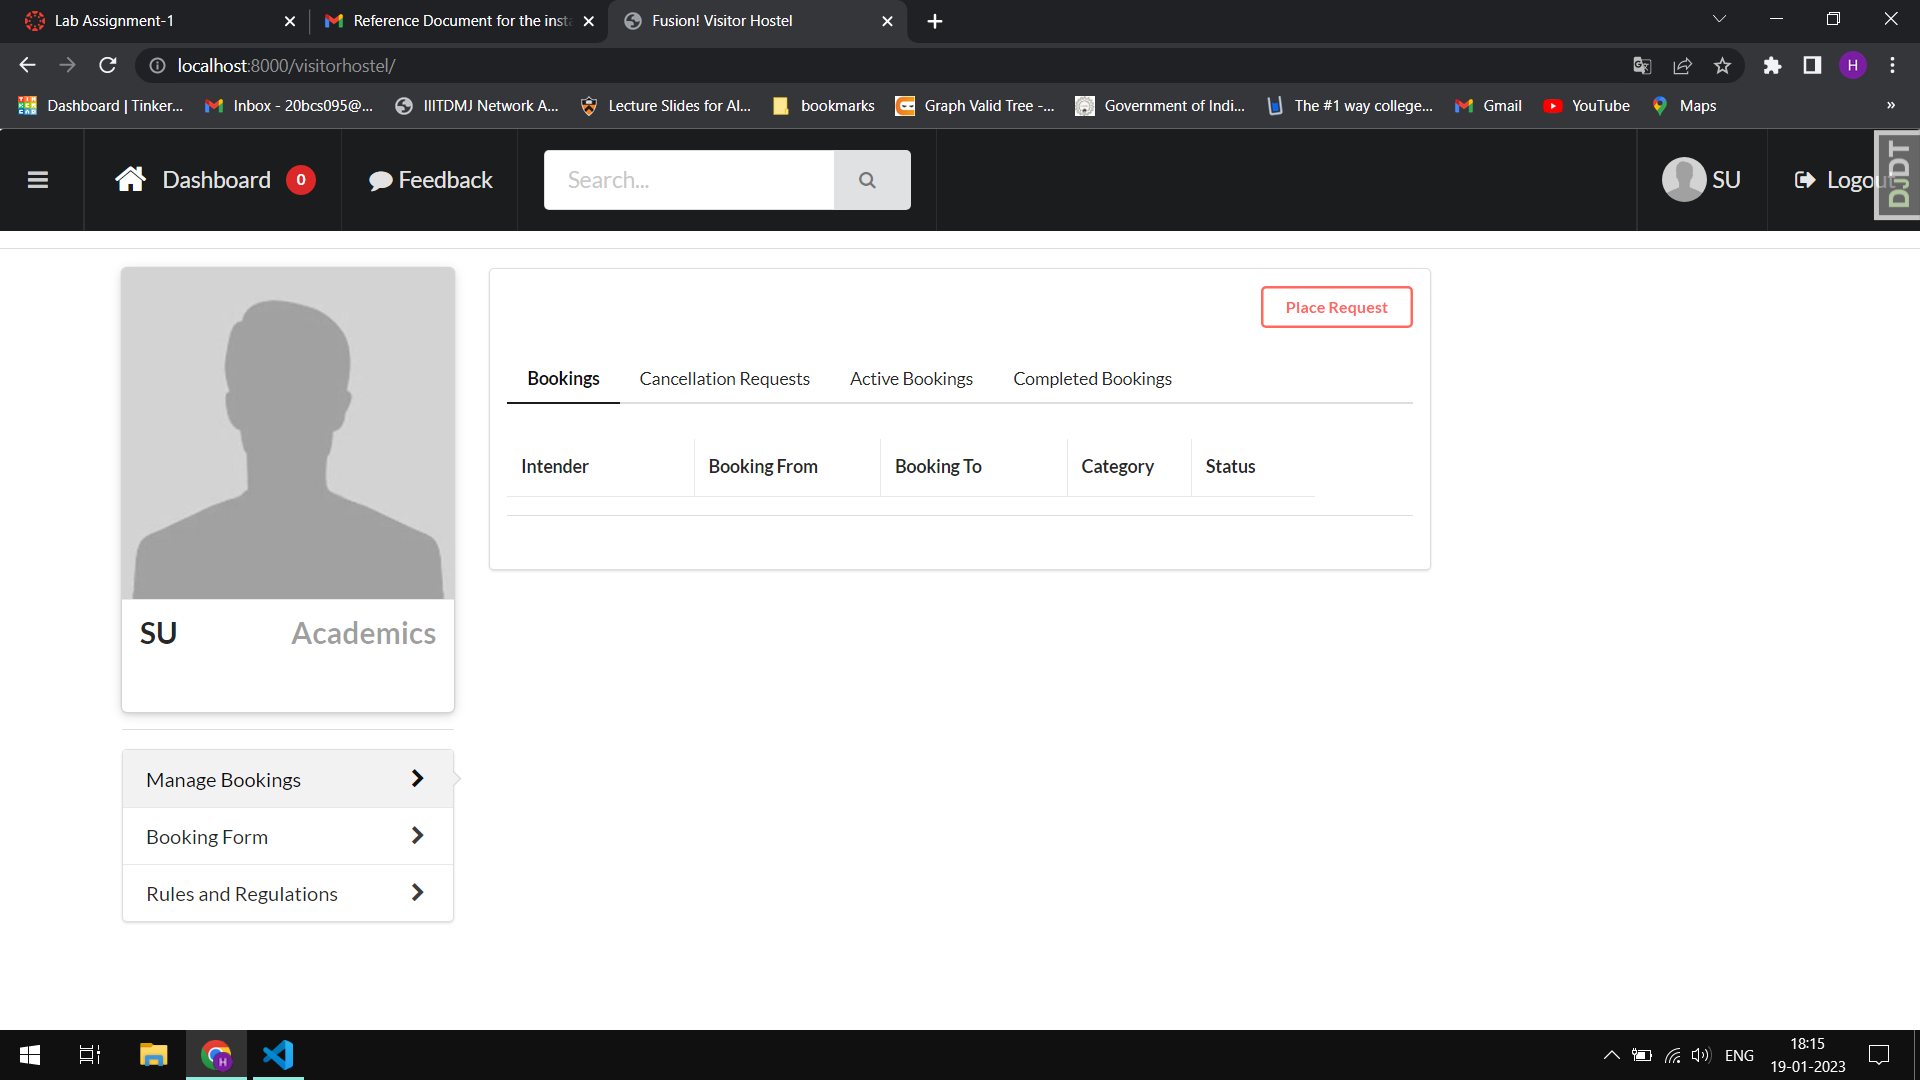Screen dimensions: 1920x1080
Task: Click the Logout icon
Action: tap(1805, 180)
